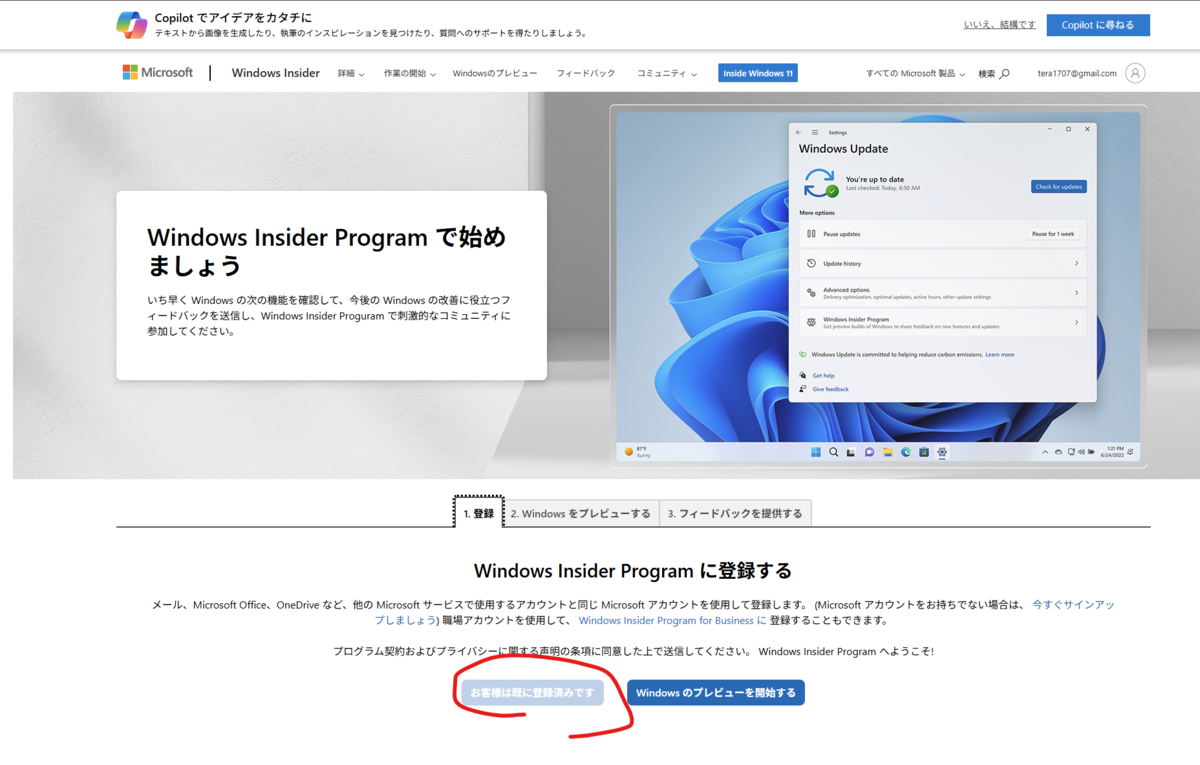Click the Learn more link in the Settings image
This screenshot has width=1200, height=765.
1000,354
